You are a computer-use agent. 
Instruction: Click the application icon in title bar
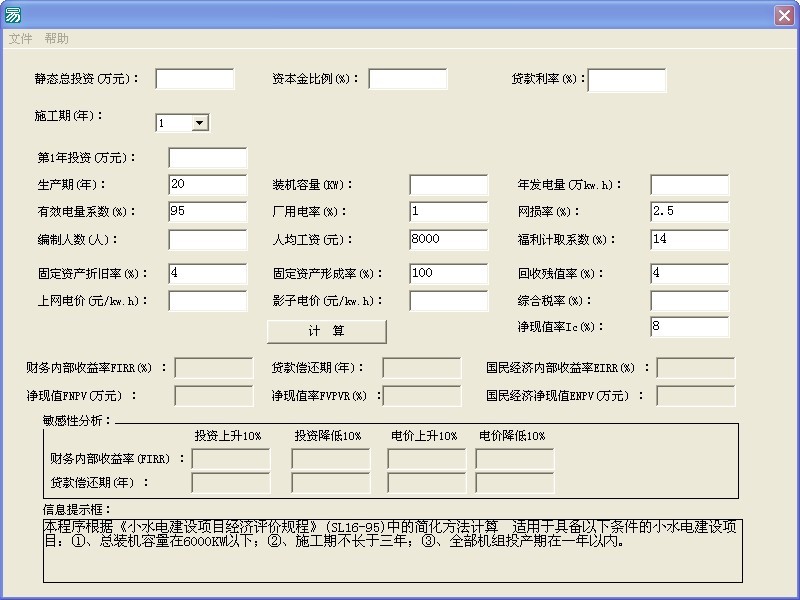click(13, 15)
